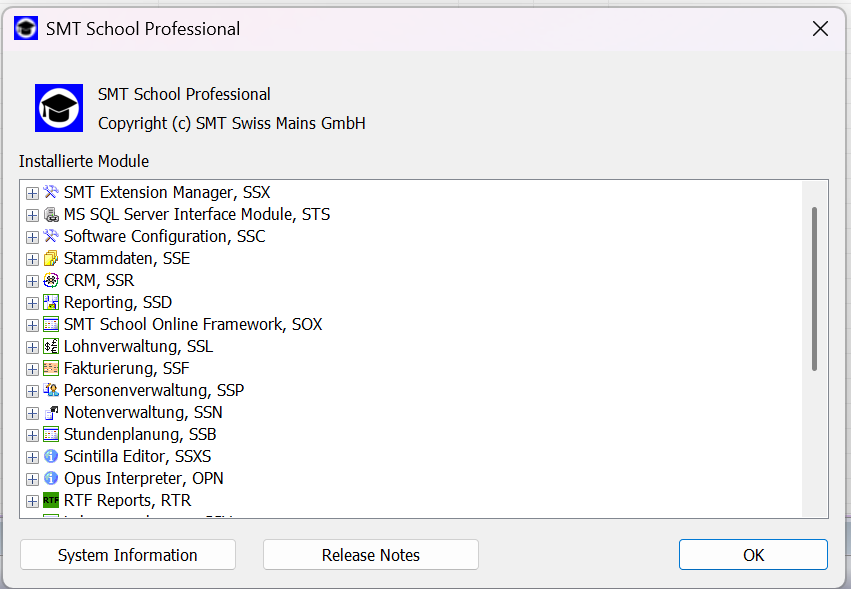The image size is (851, 589).
Task: Select 'MS SQL Server Interface Module, STS'
Action: coord(197,214)
